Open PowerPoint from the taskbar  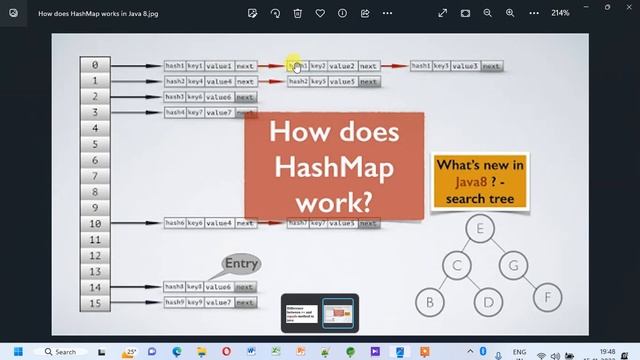pos(301,351)
